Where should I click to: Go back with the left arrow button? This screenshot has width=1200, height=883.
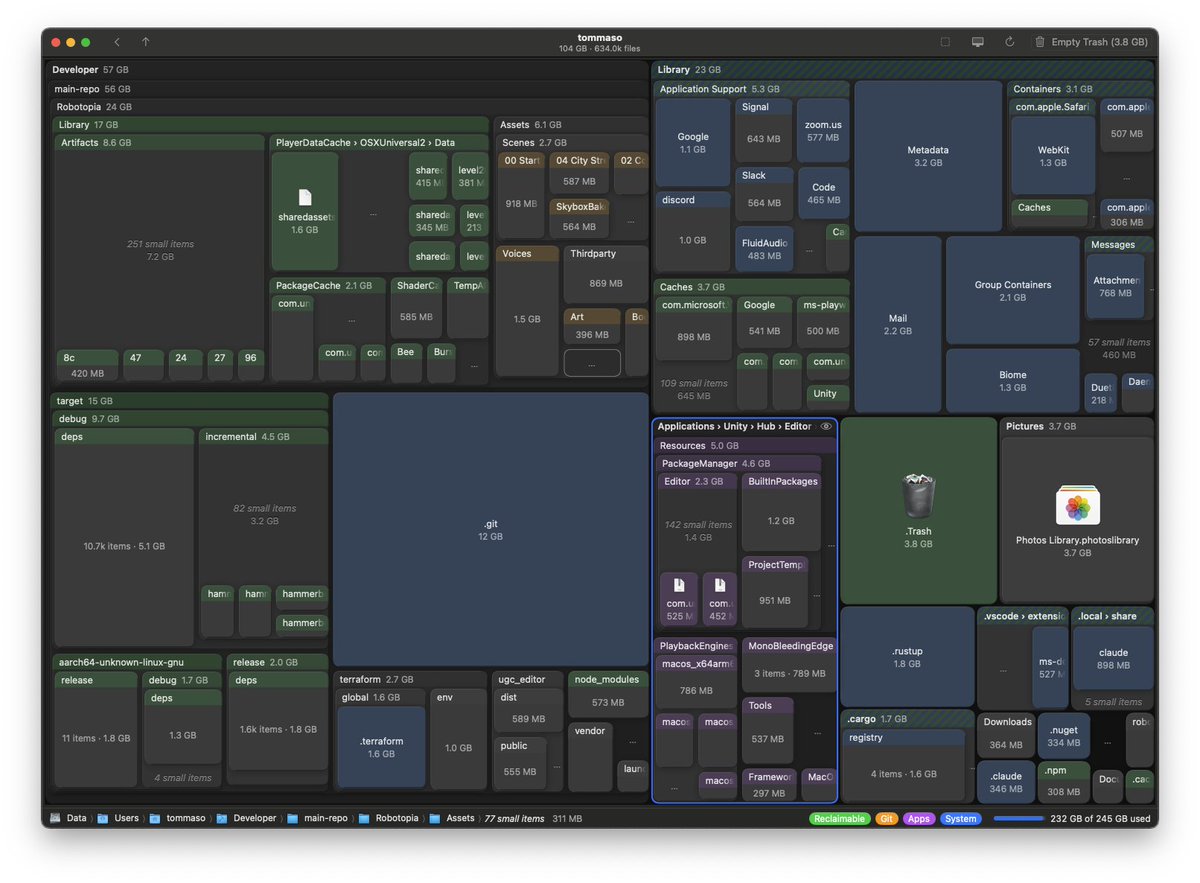pos(117,42)
